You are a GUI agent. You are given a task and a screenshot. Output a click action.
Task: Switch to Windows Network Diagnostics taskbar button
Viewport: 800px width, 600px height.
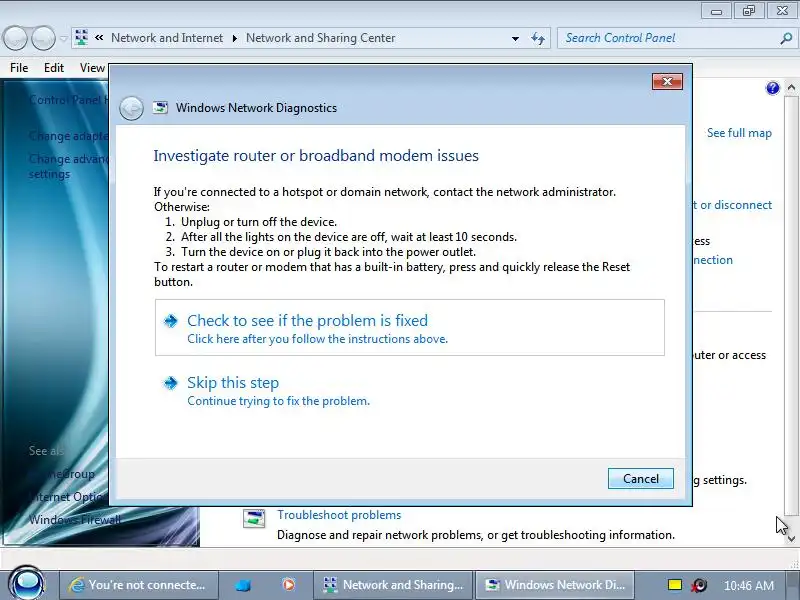556,585
